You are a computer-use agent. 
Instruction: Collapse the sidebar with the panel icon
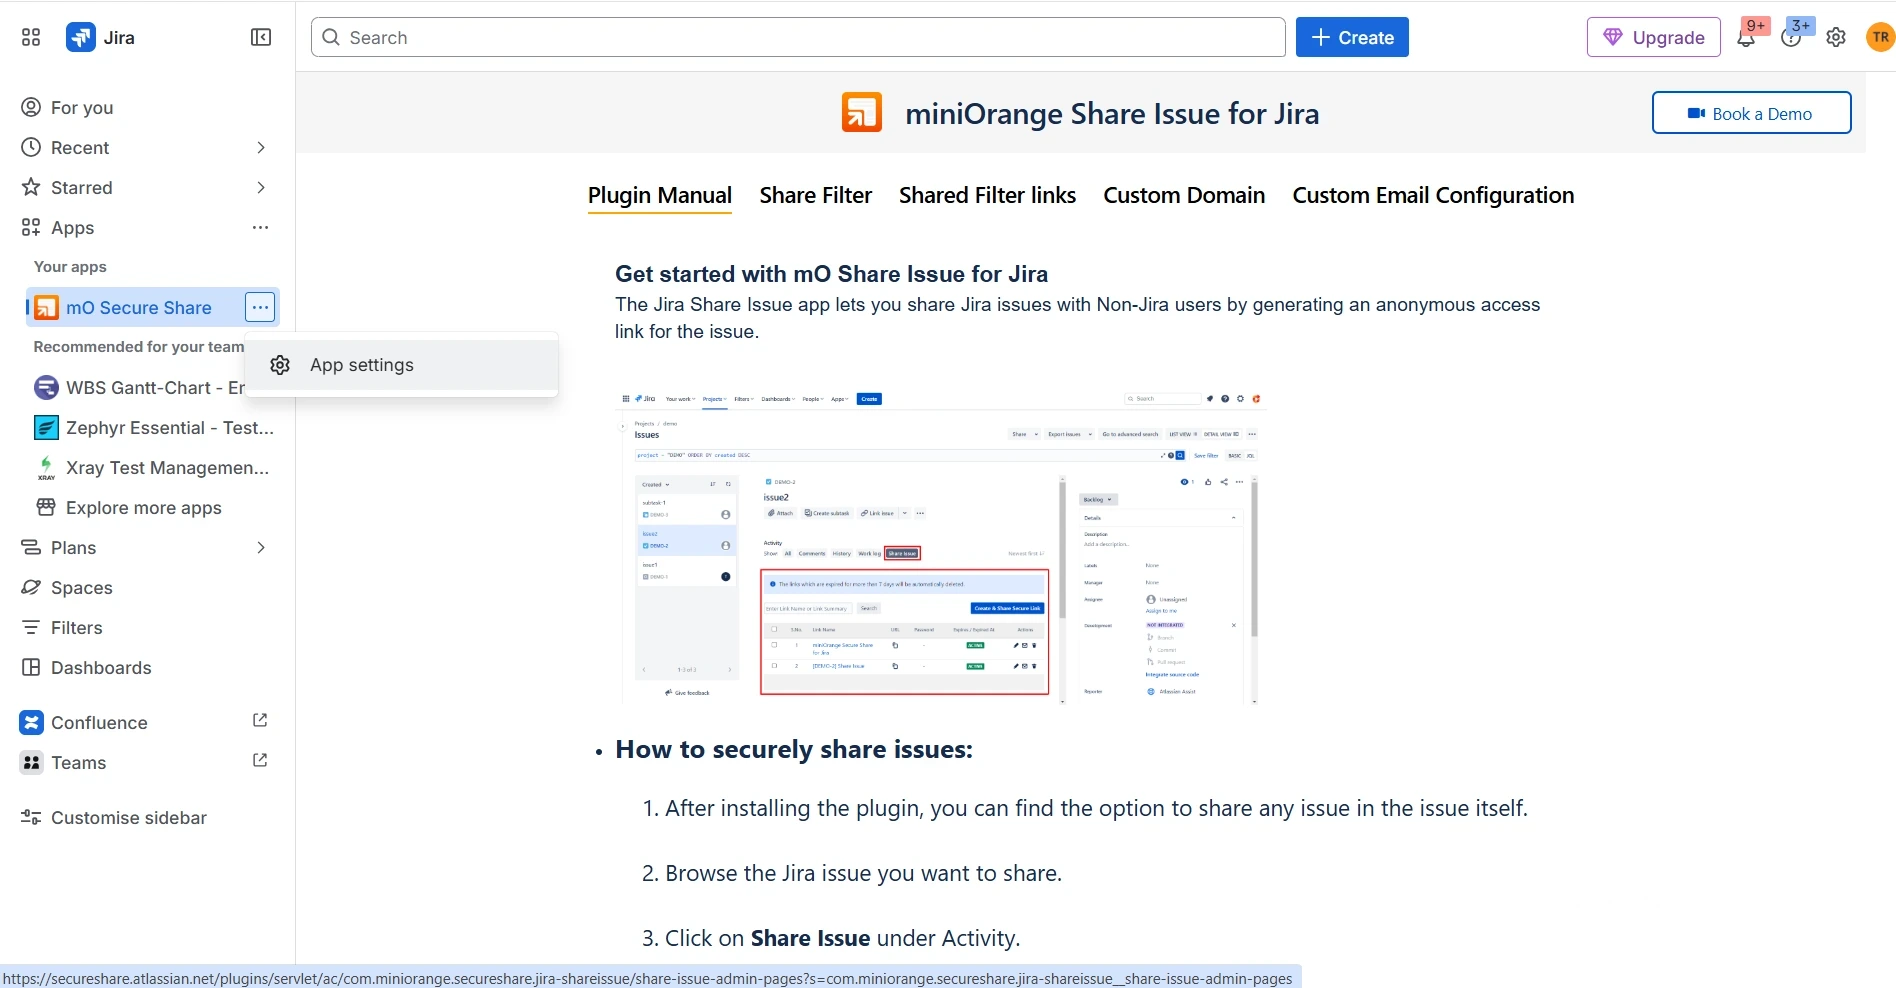261,37
